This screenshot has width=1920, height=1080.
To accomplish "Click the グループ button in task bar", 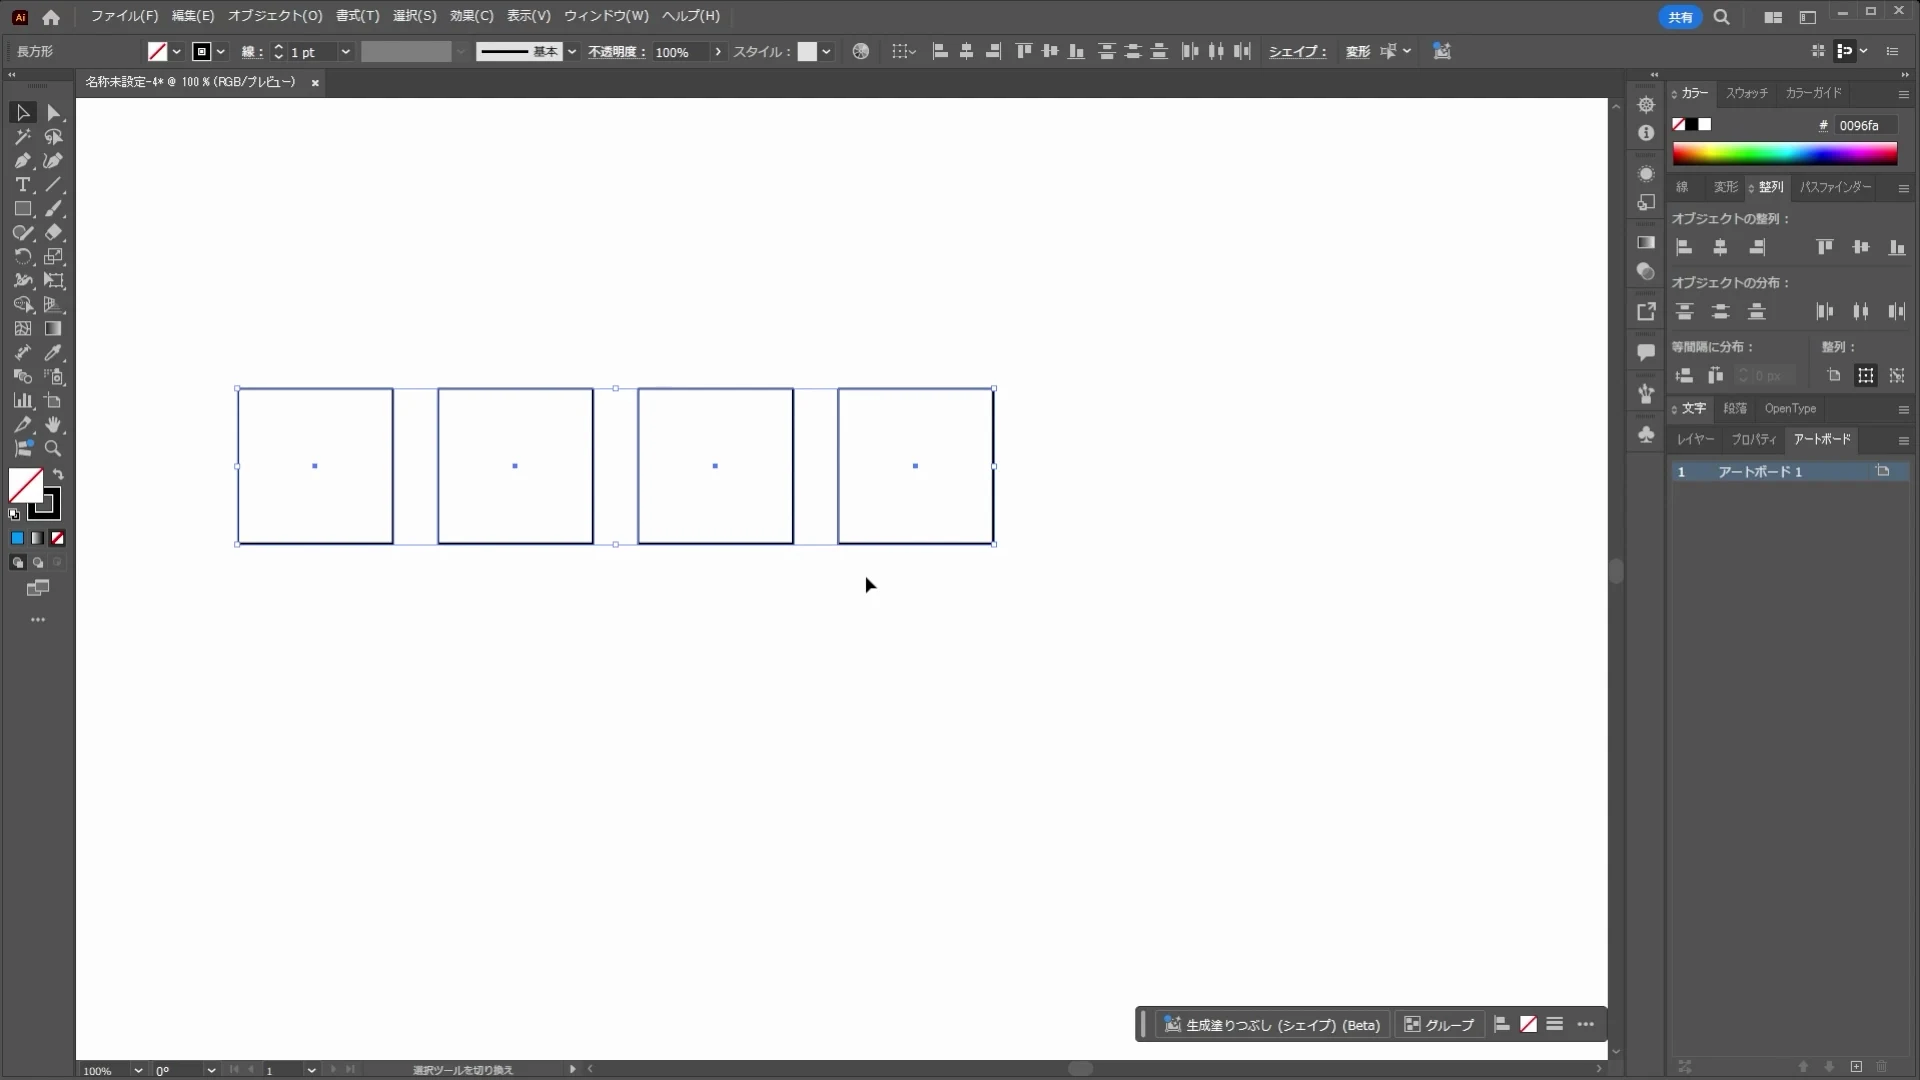I will coord(1439,1025).
